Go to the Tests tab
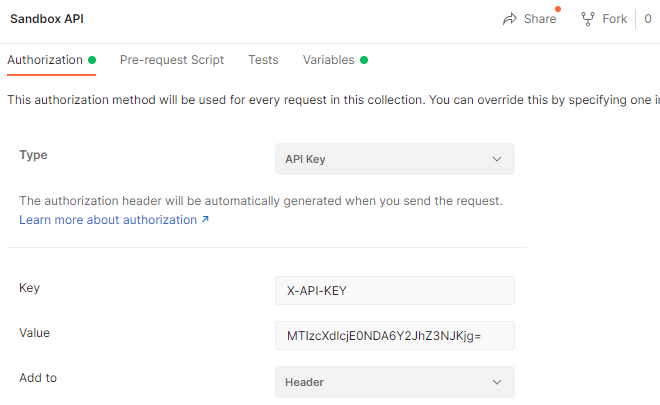Viewport: 660px width, 405px height. (x=263, y=60)
